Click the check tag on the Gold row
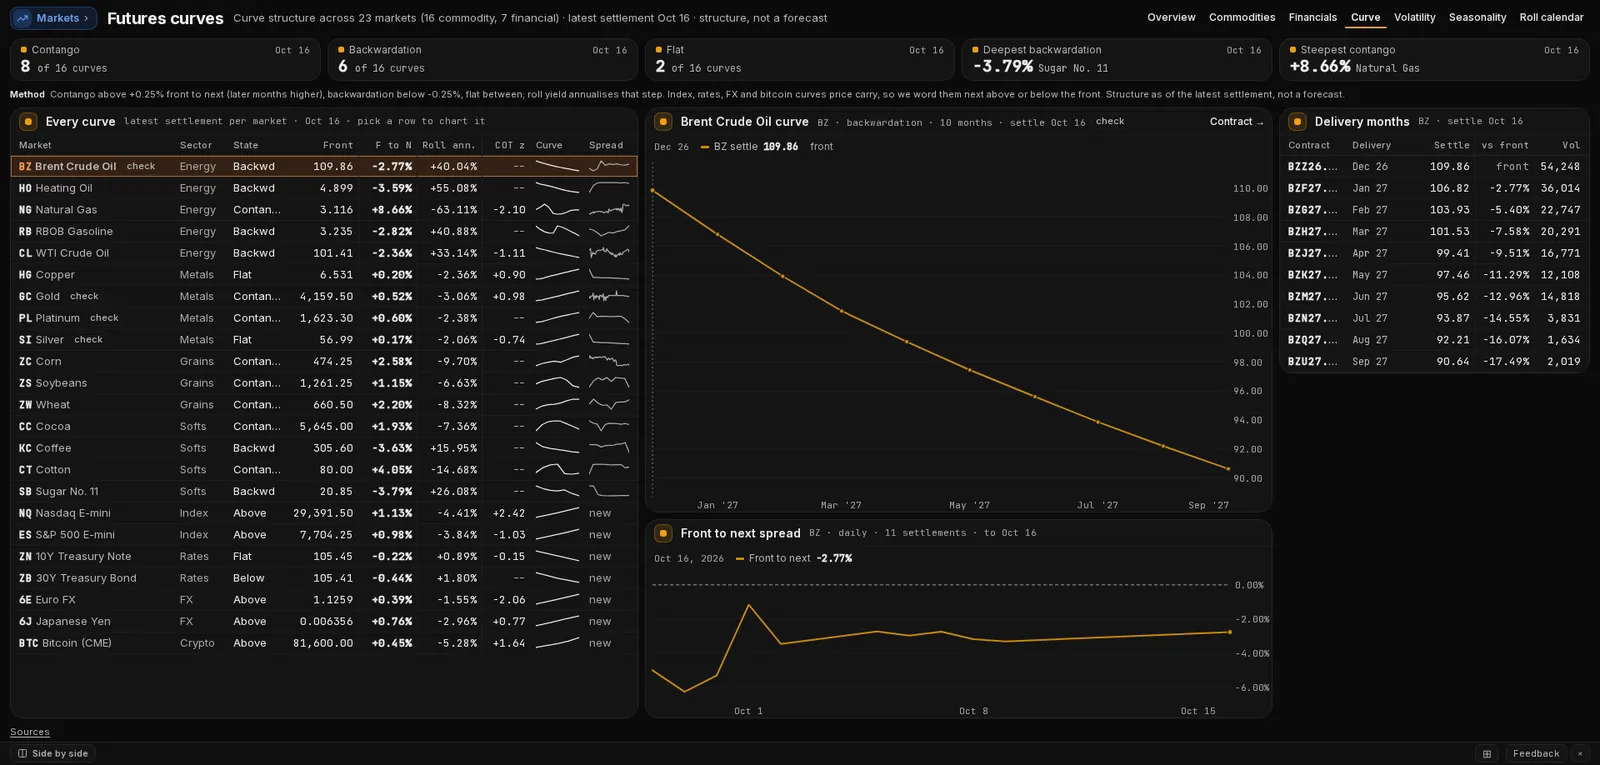This screenshot has height=765, width=1600. coord(85,296)
